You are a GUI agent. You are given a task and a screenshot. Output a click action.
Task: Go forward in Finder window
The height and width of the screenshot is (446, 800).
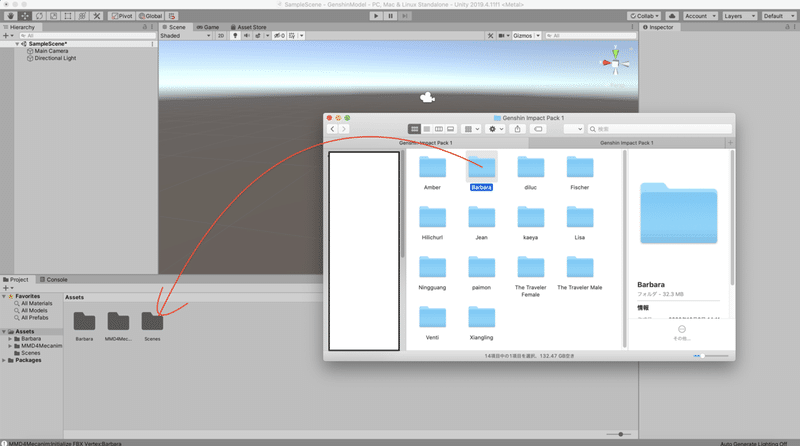click(344, 129)
